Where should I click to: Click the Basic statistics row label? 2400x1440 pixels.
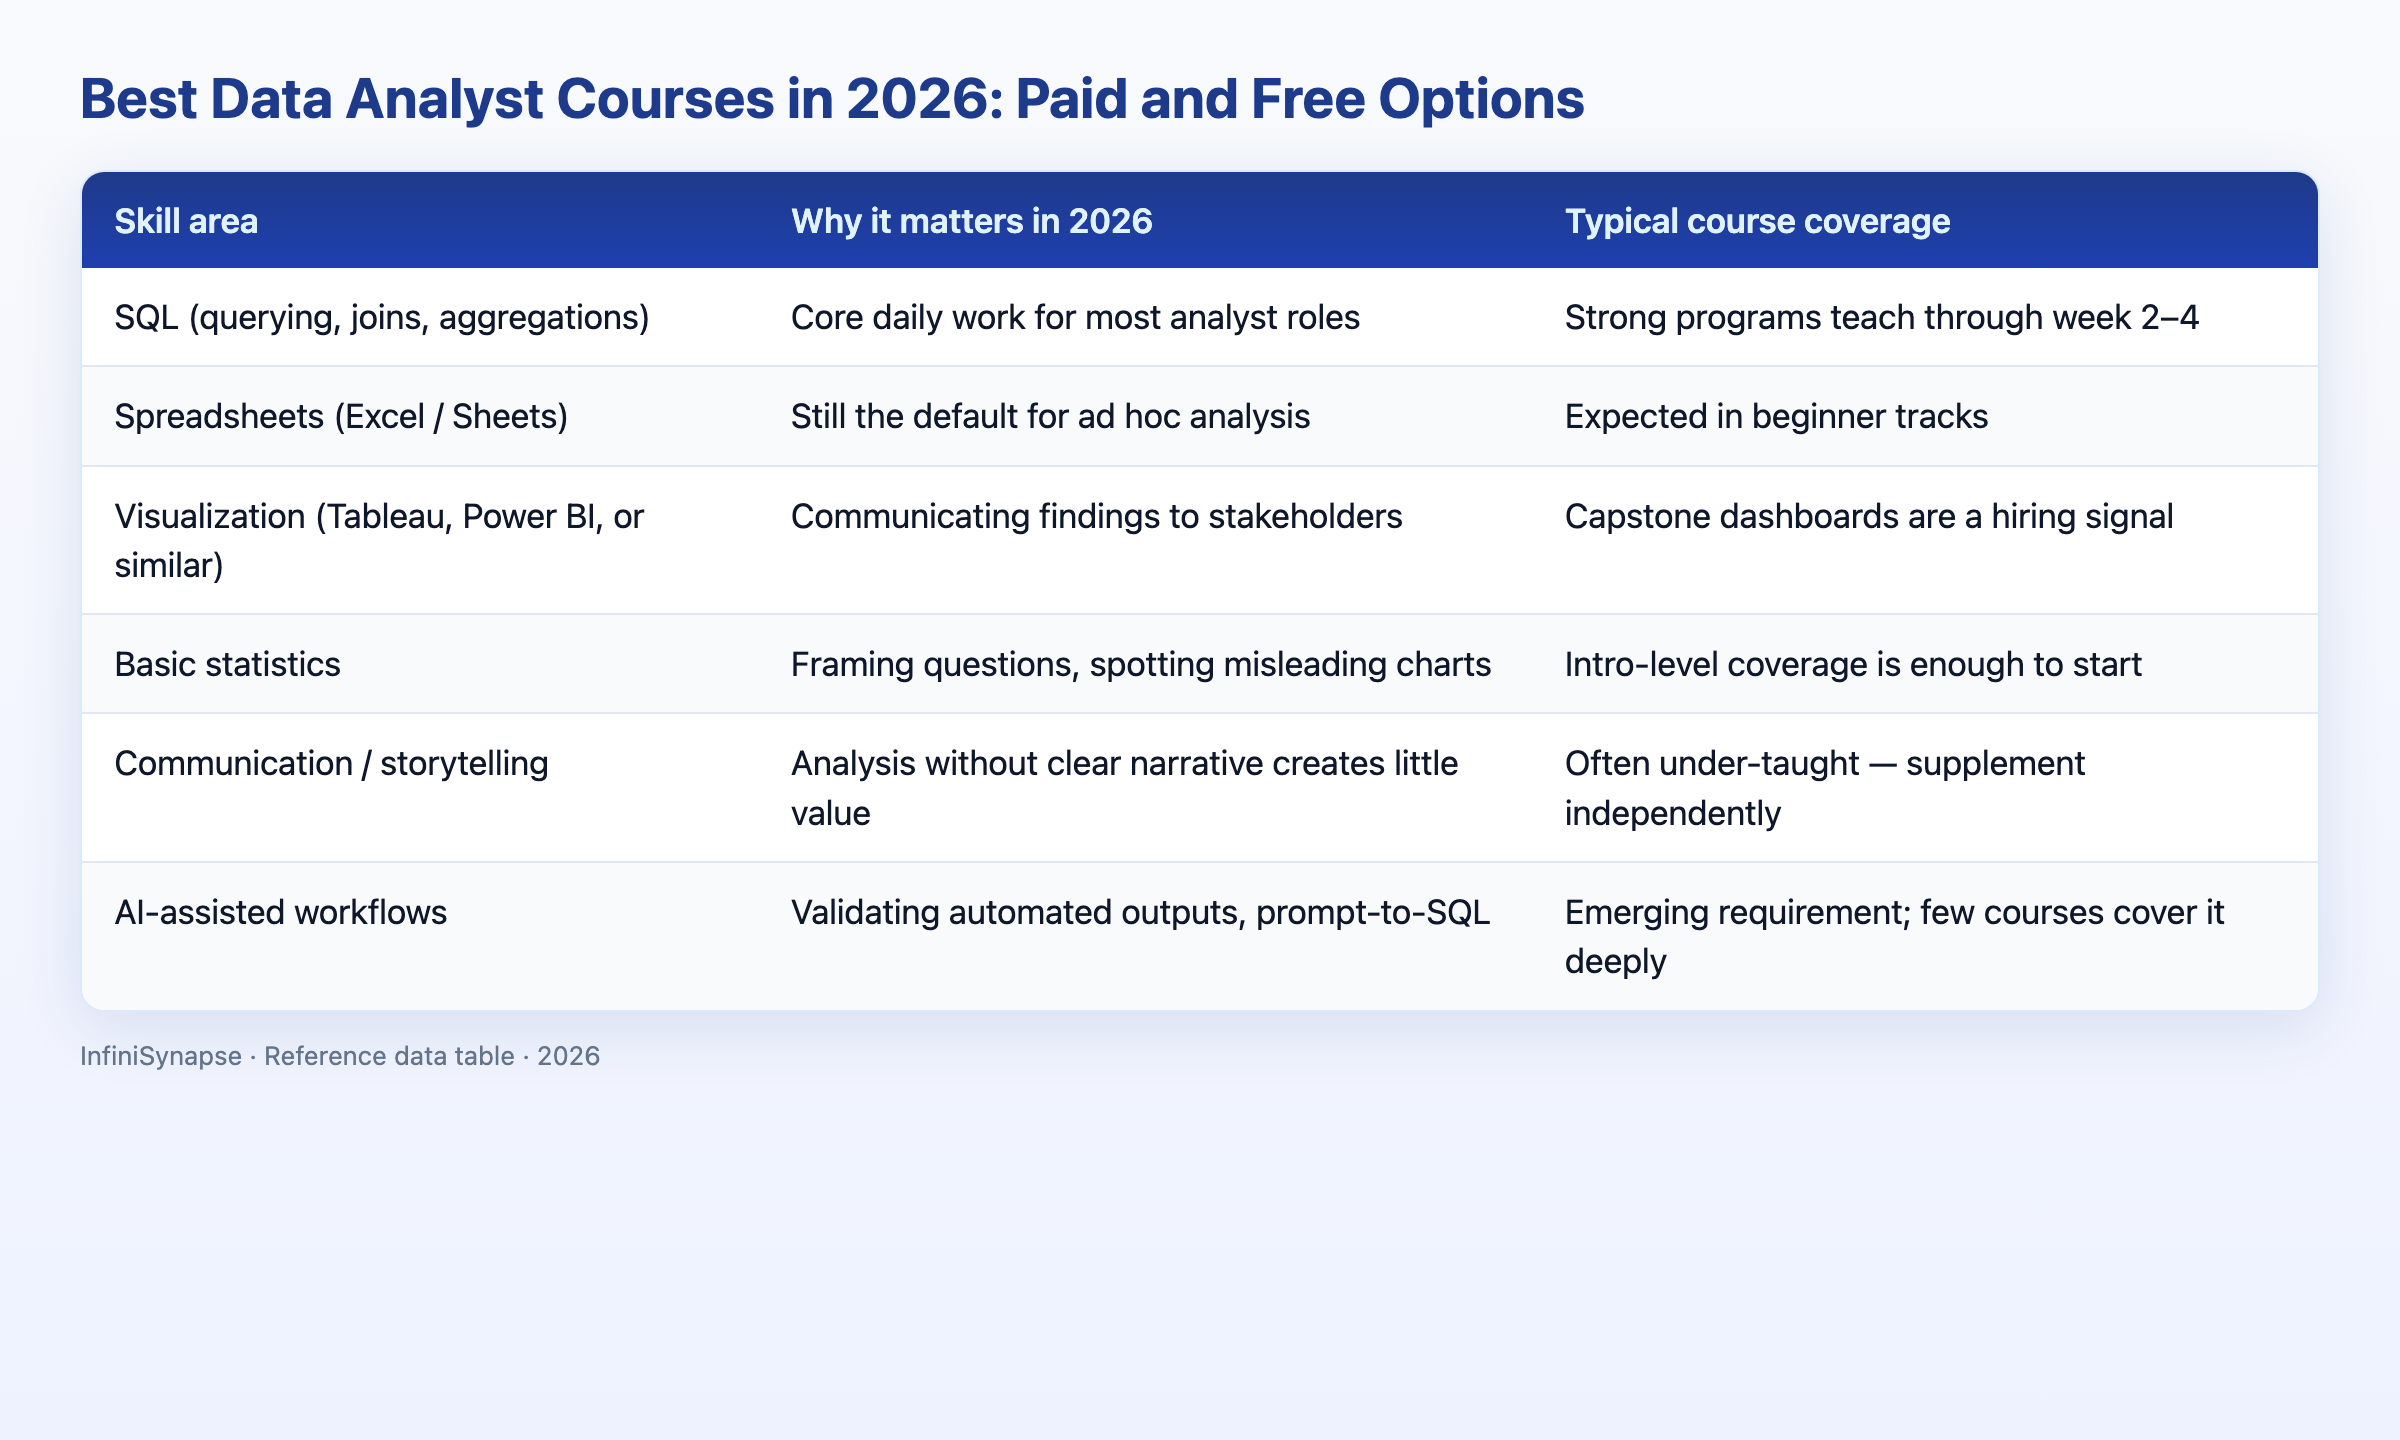tap(227, 664)
